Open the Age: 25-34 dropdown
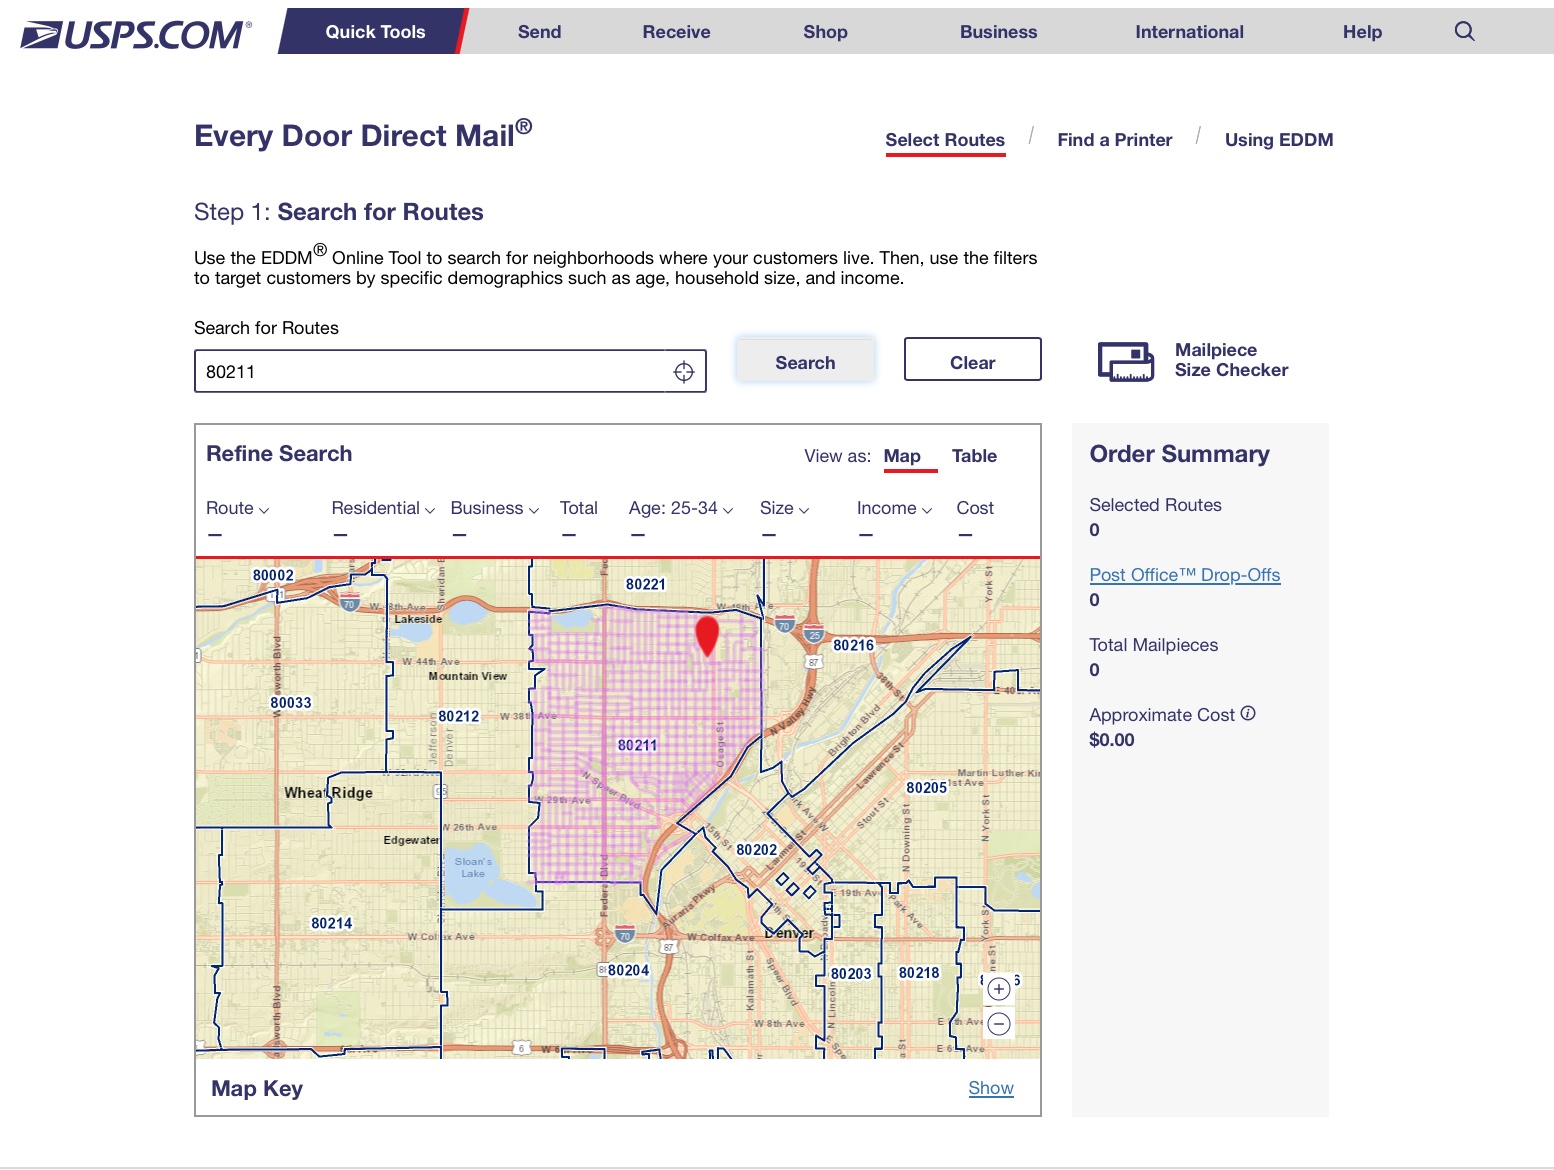This screenshot has width=1554, height=1170. pyautogui.click(x=681, y=508)
